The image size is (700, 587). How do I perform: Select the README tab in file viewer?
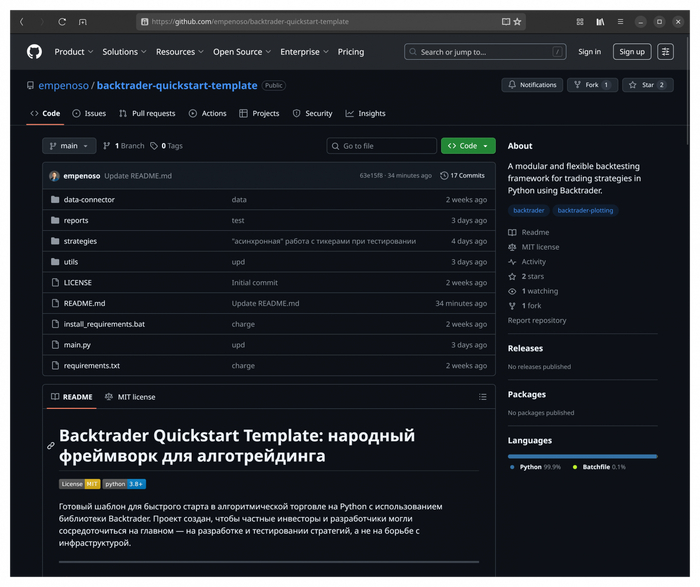click(71, 397)
